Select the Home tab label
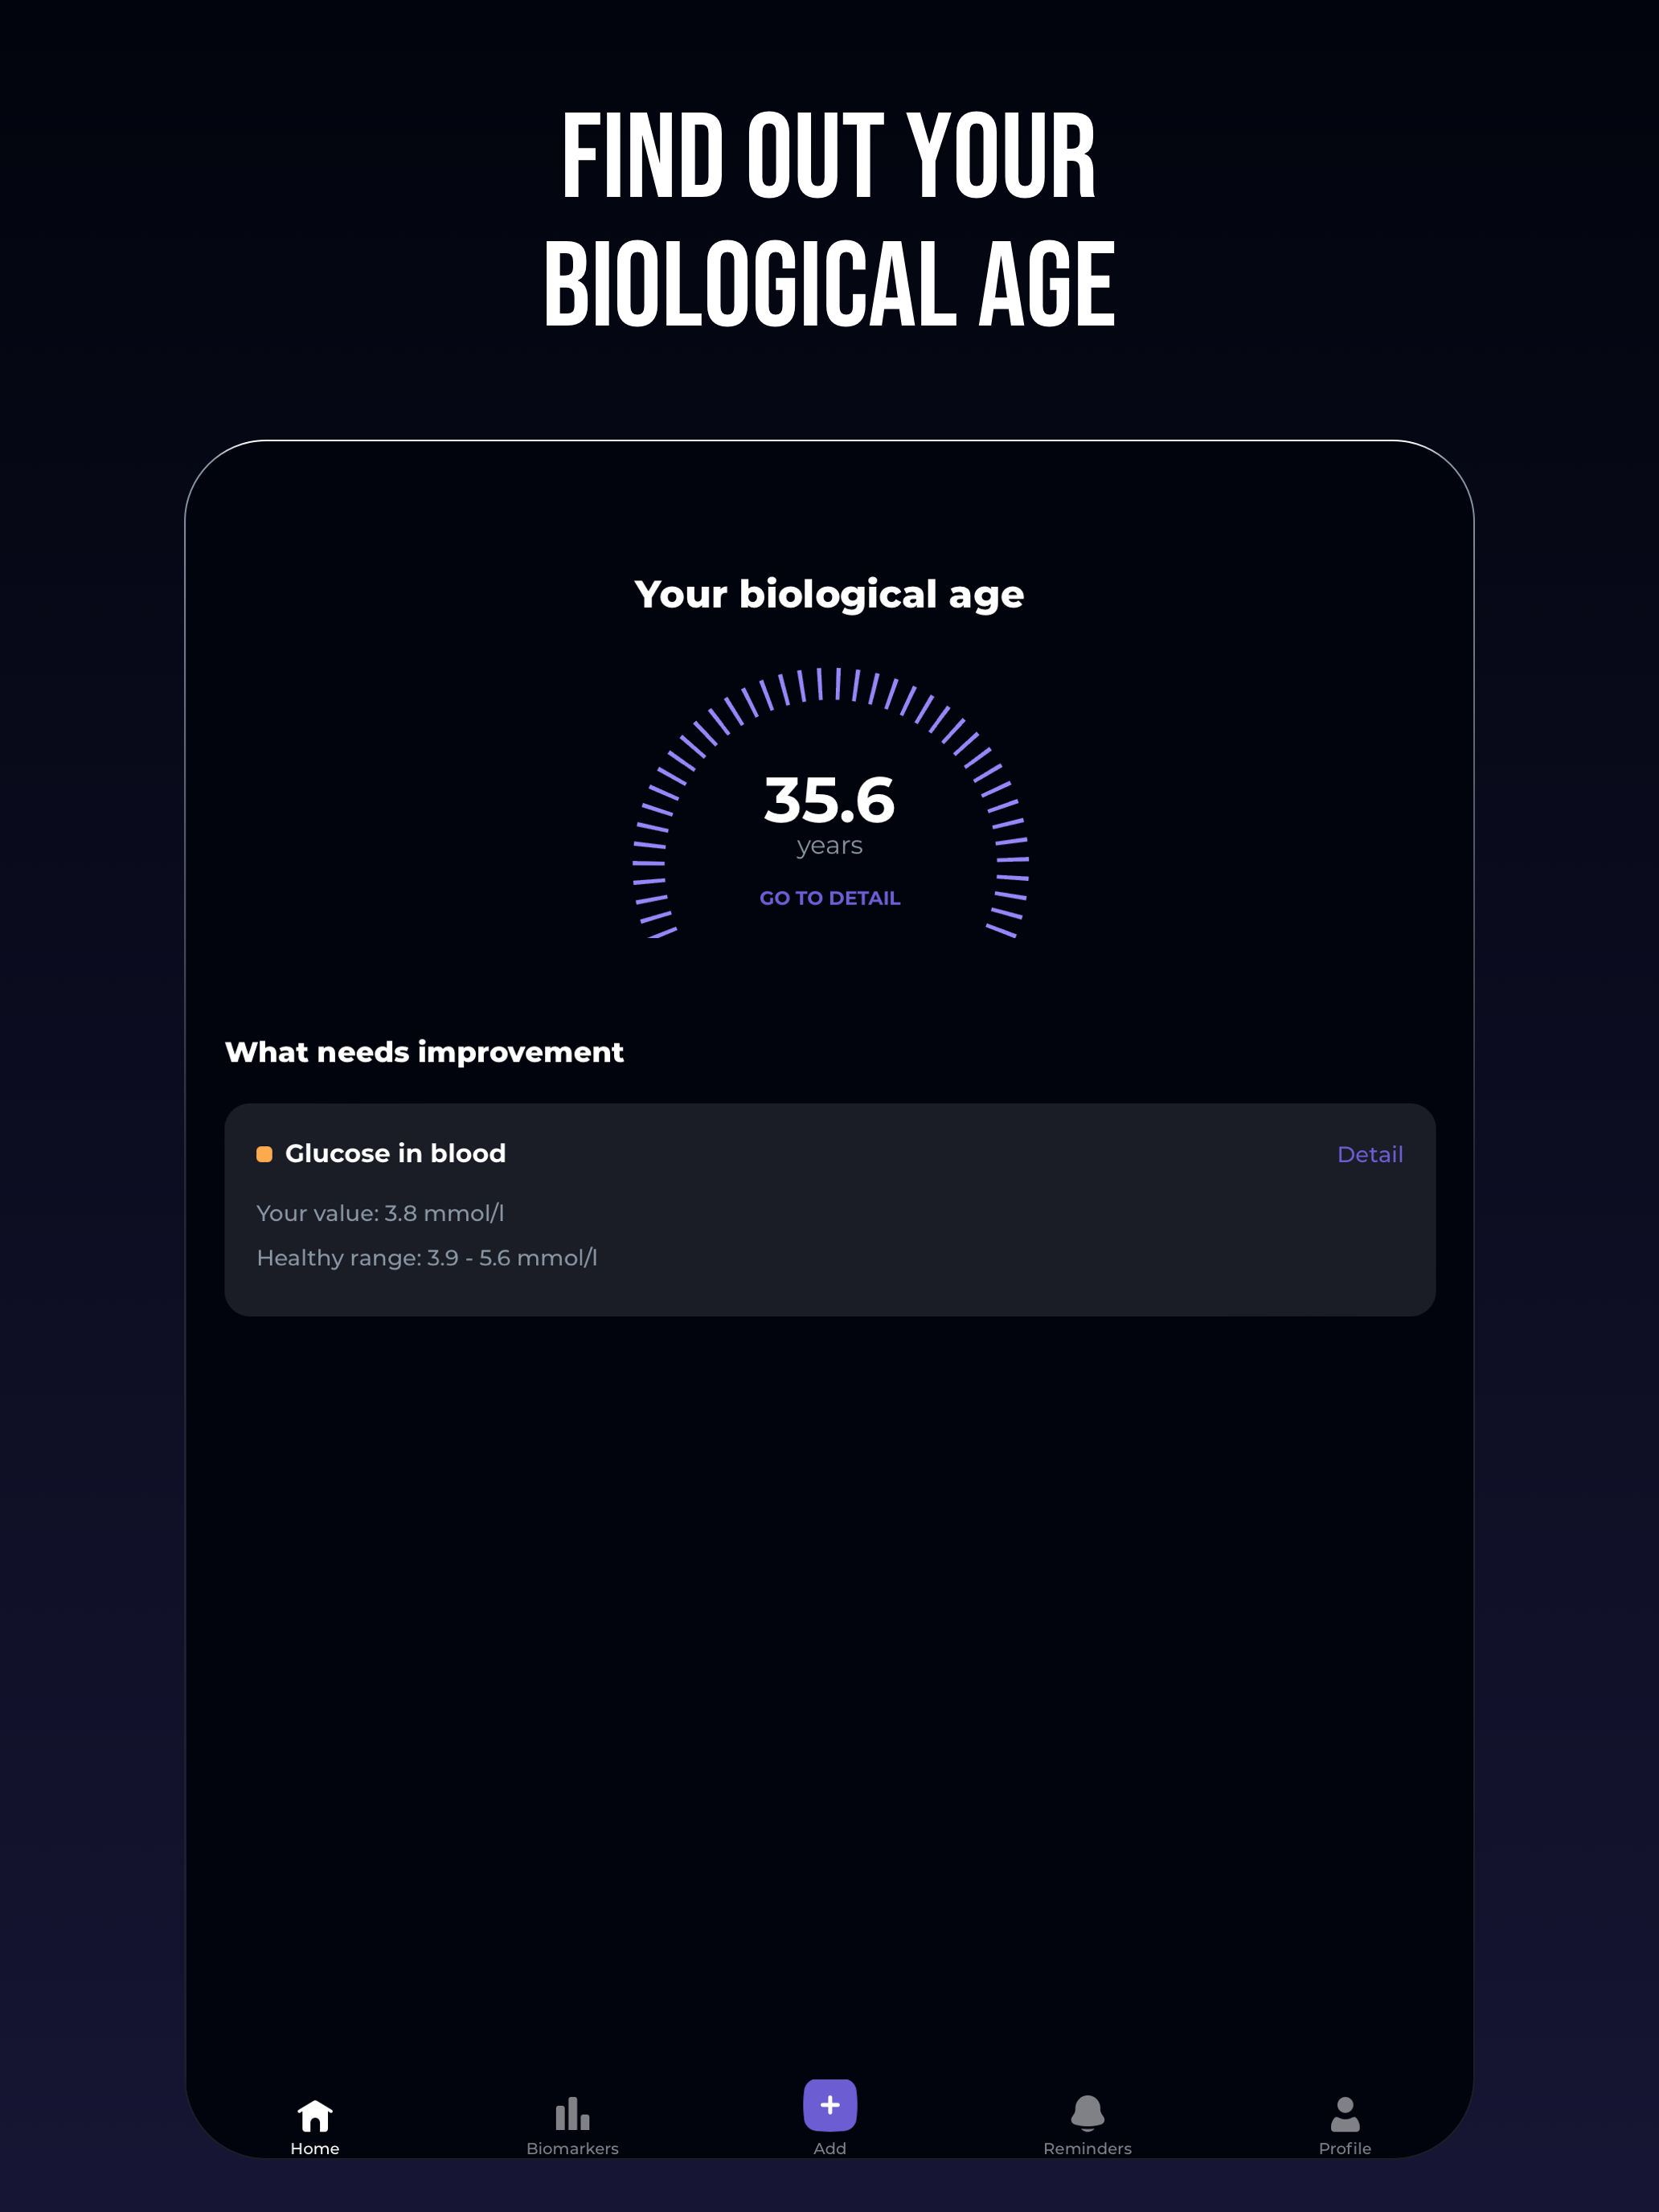This screenshot has width=1659, height=2212. click(314, 2148)
